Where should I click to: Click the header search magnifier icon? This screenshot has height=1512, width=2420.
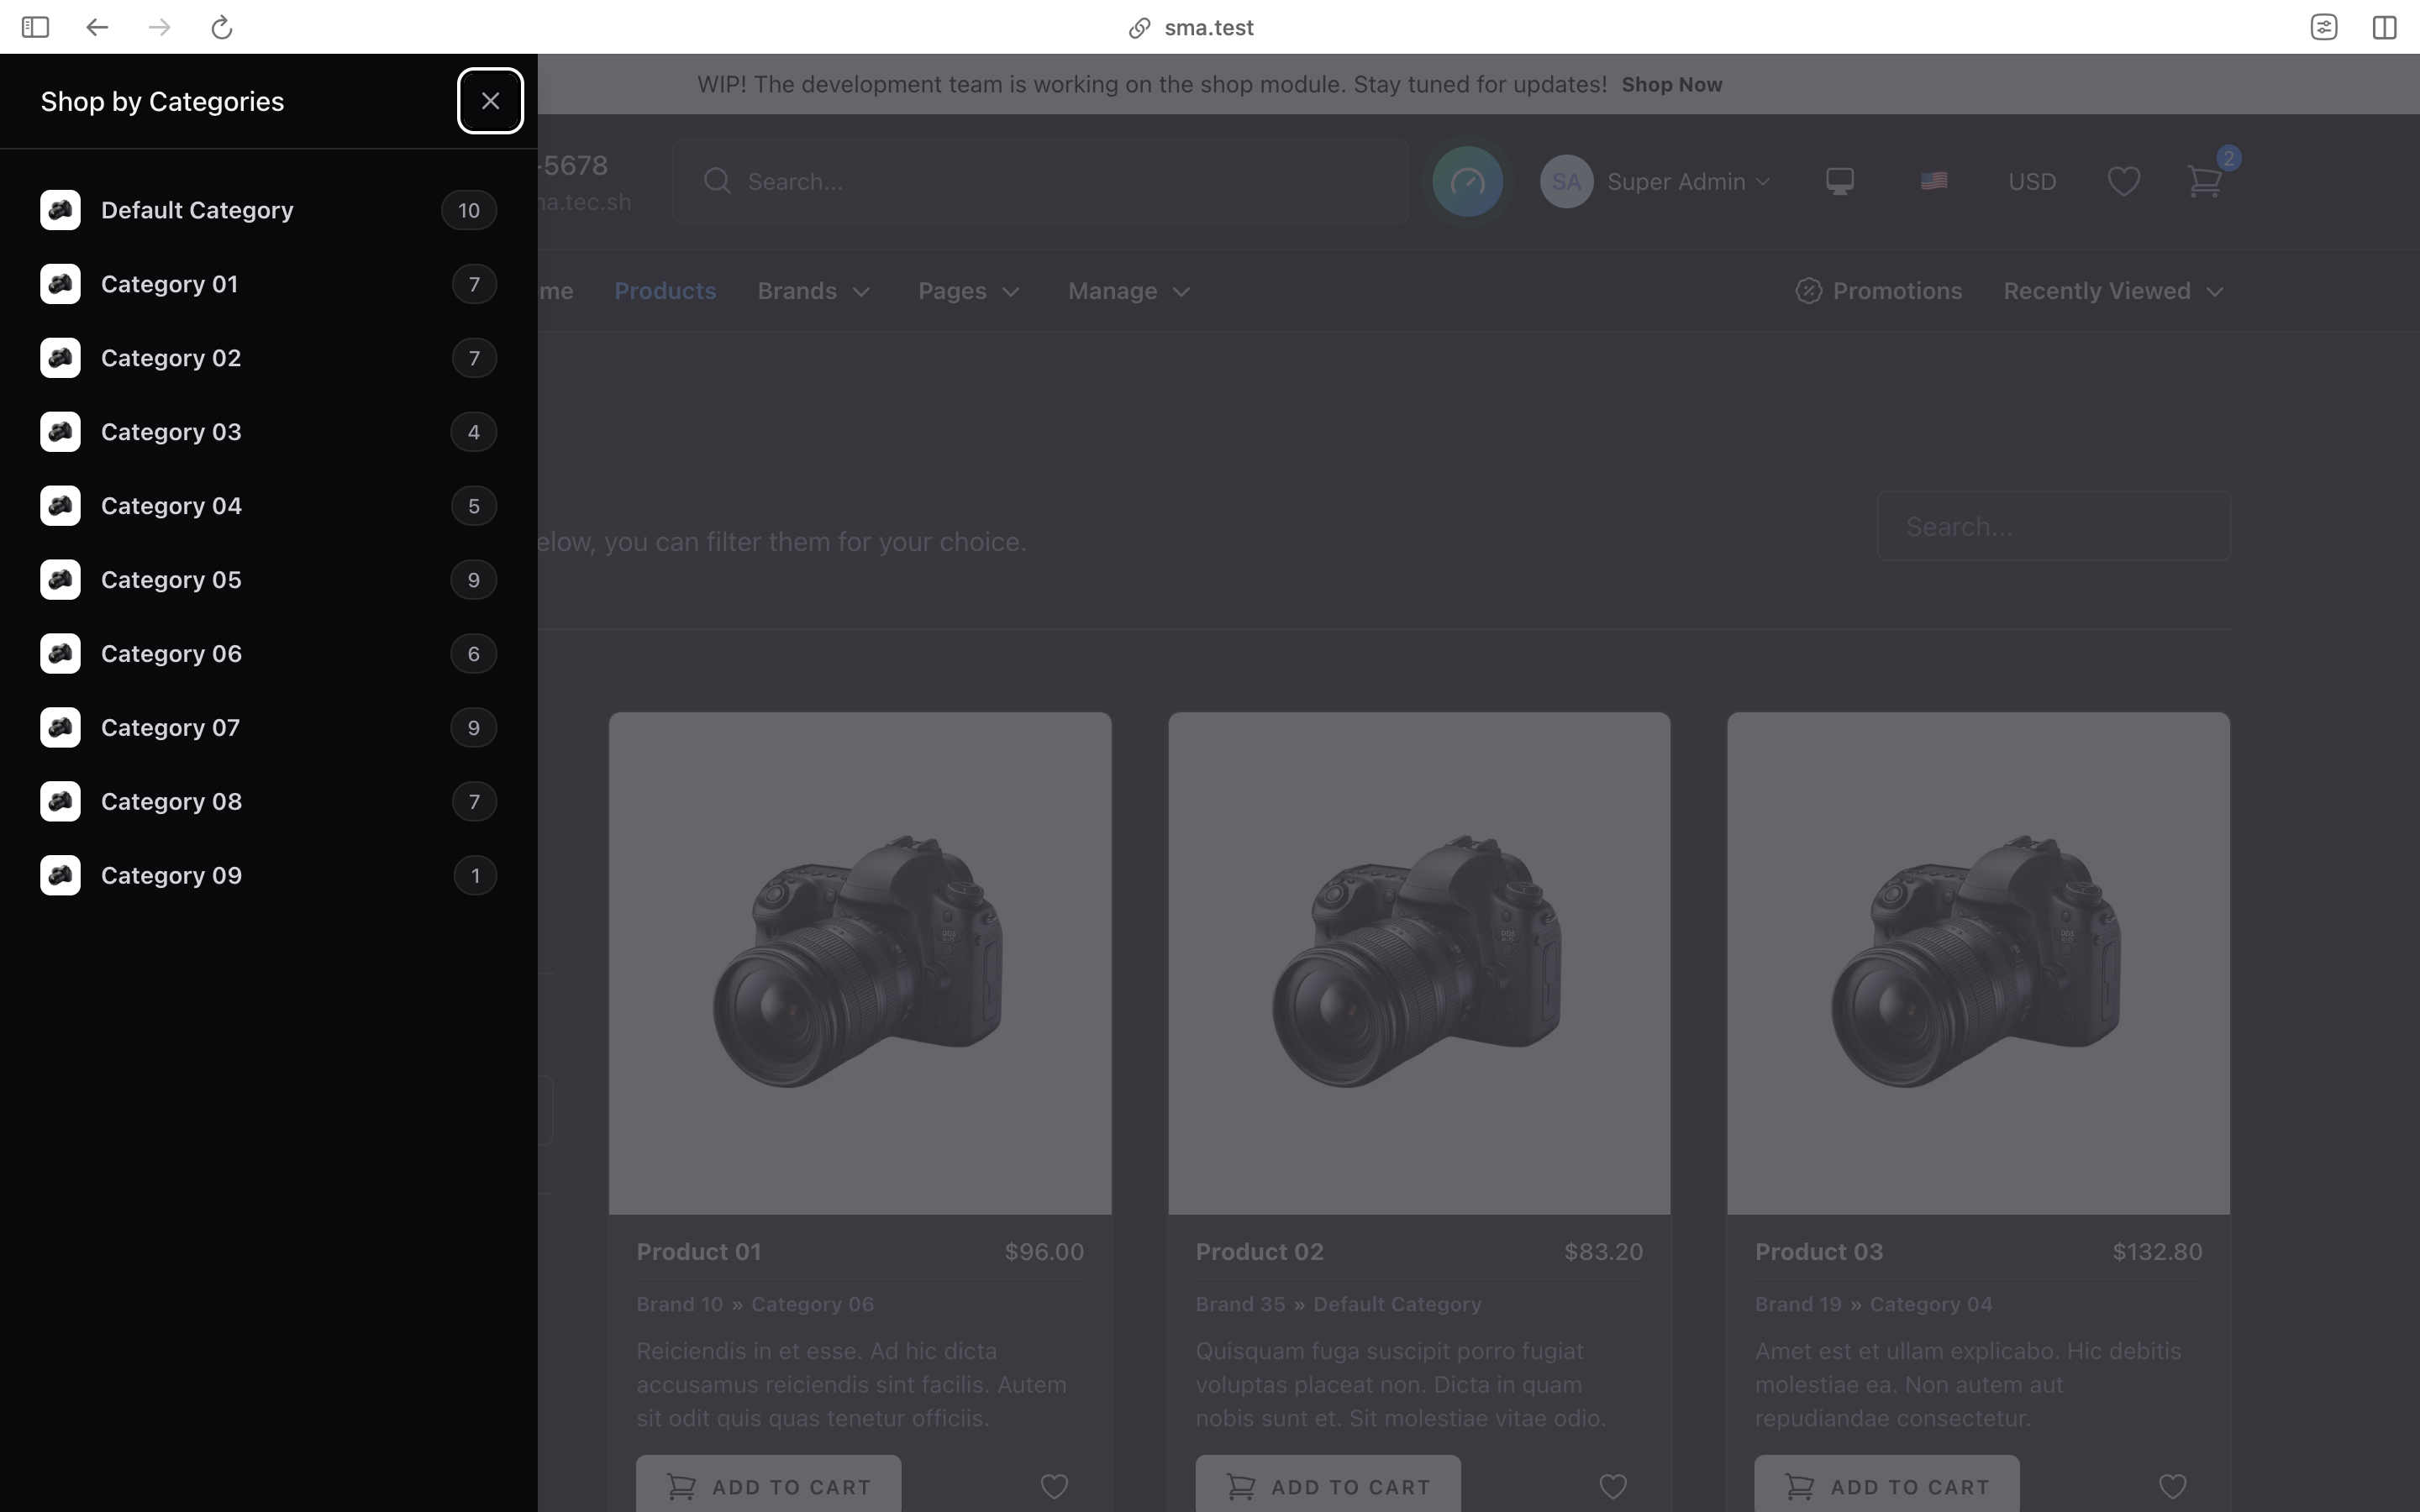(x=717, y=181)
